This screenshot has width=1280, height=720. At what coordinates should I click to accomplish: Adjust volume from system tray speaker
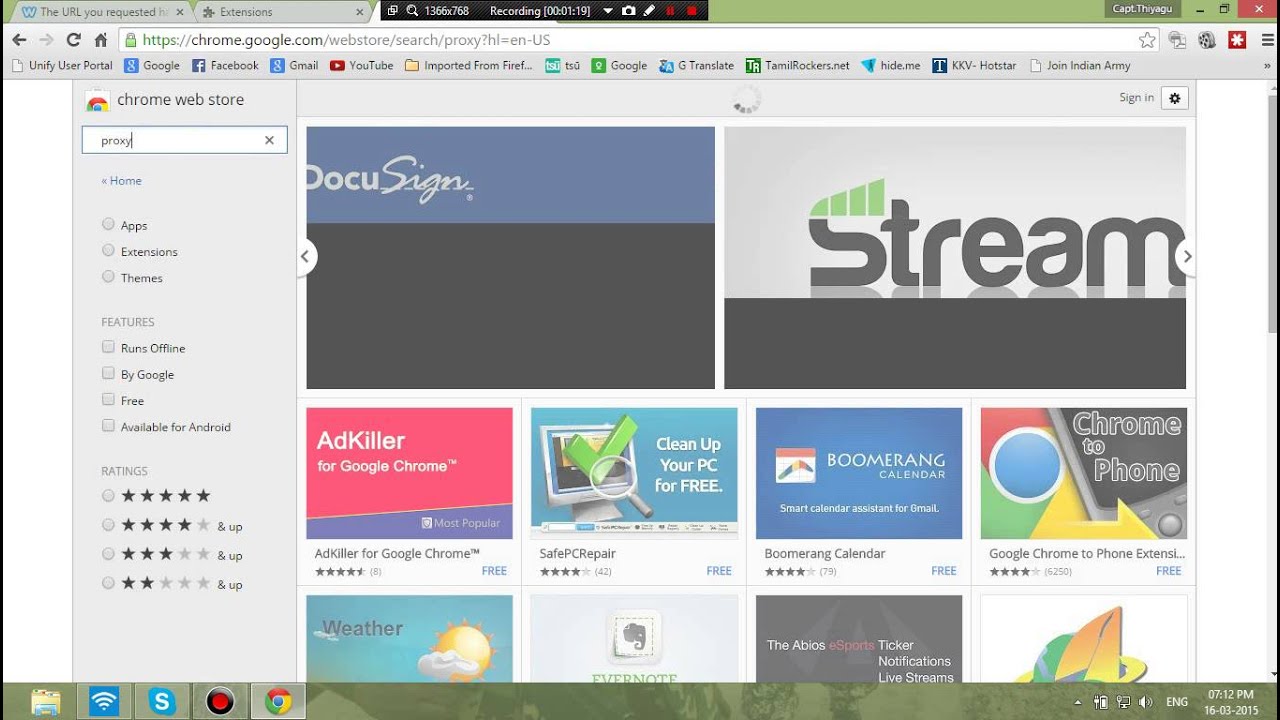1146,702
